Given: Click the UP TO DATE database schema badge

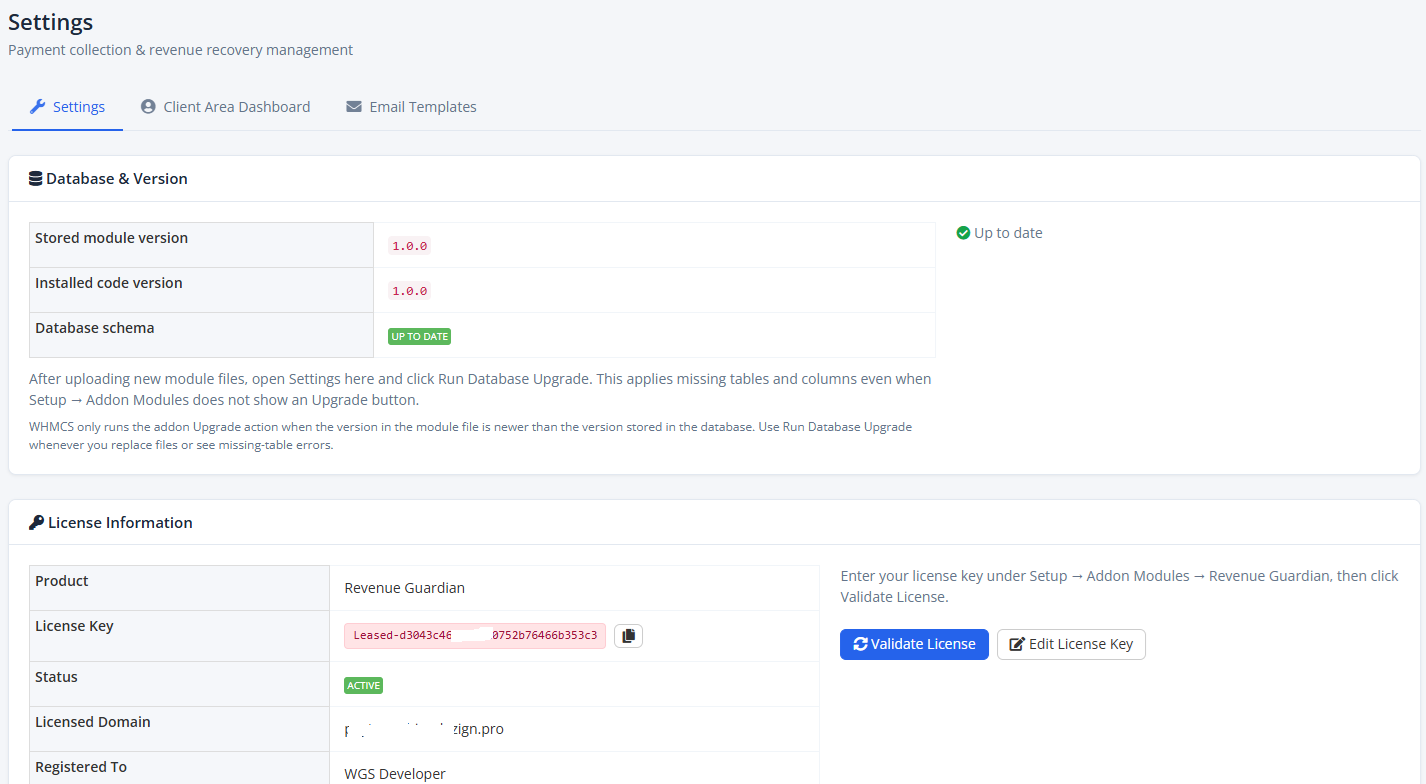Looking at the screenshot, I should click(x=420, y=336).
